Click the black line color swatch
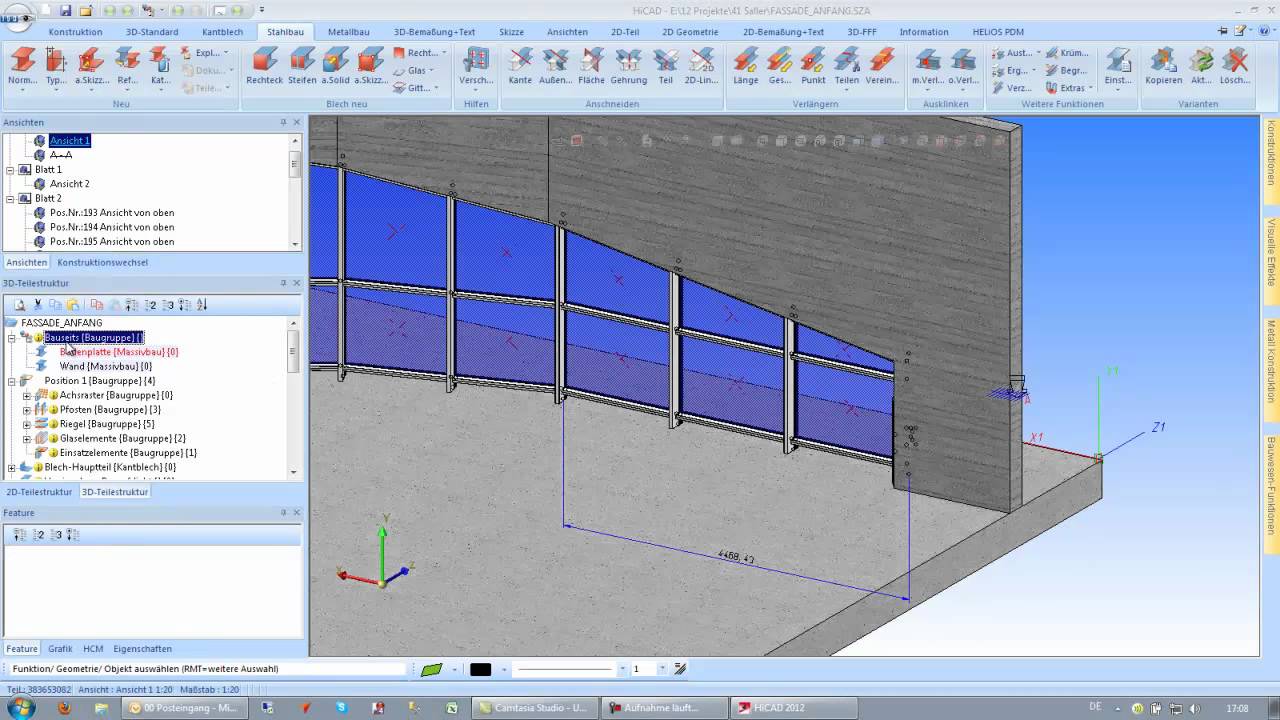The image size is (1280, 720). point(481,669)
